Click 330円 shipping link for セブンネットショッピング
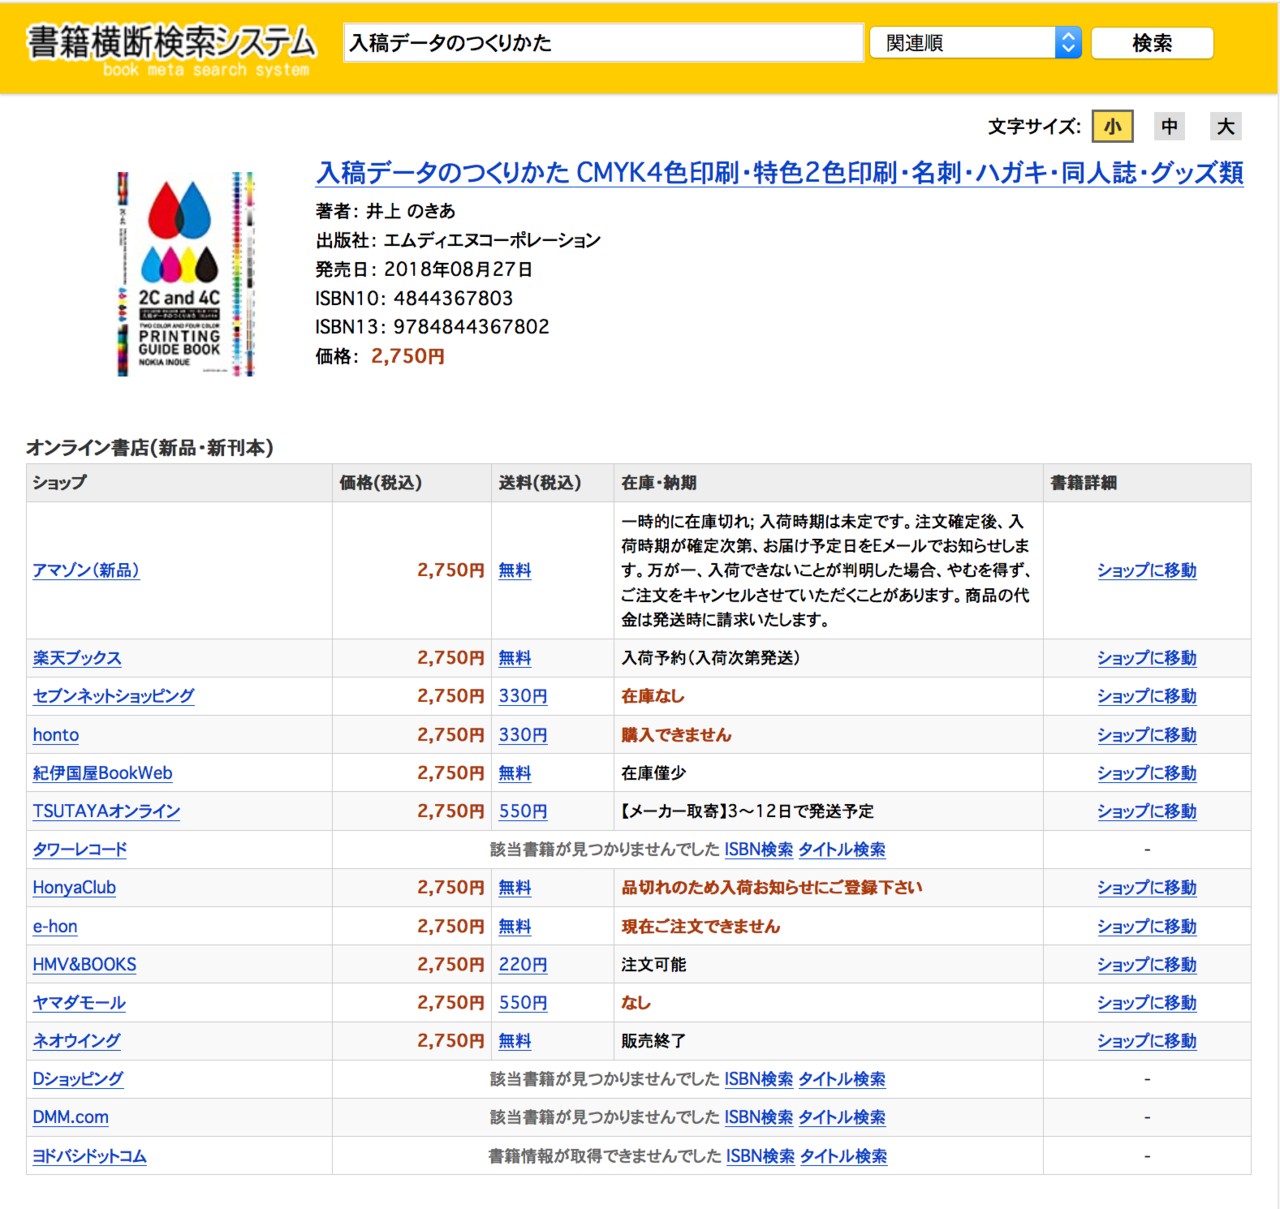The width and height of the screenshot is (1280, 1209). pos(522,696)
